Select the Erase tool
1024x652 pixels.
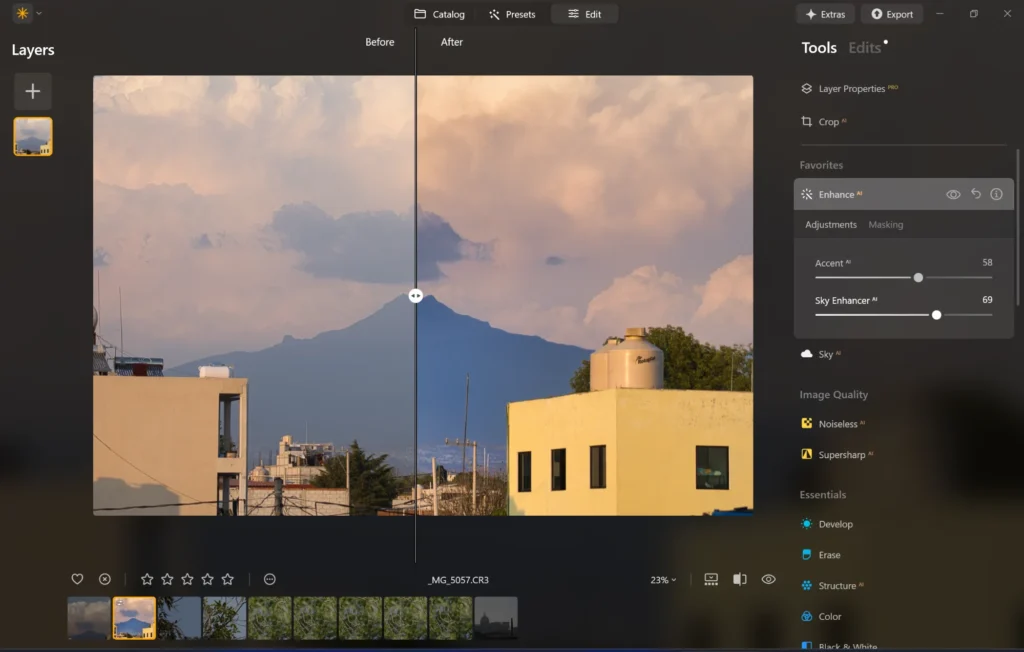click(831, 554)
